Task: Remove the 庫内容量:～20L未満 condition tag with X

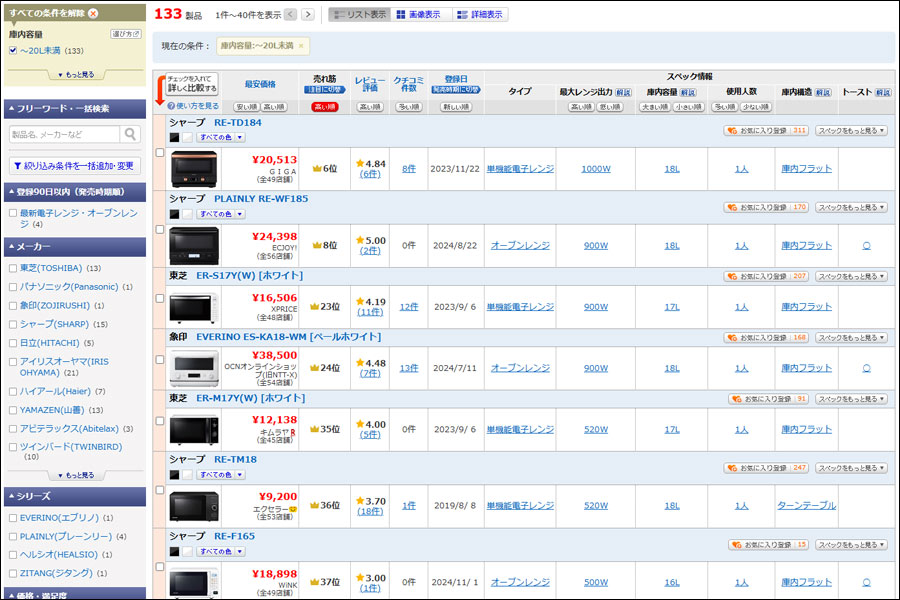Action: [x=301, y=46]
